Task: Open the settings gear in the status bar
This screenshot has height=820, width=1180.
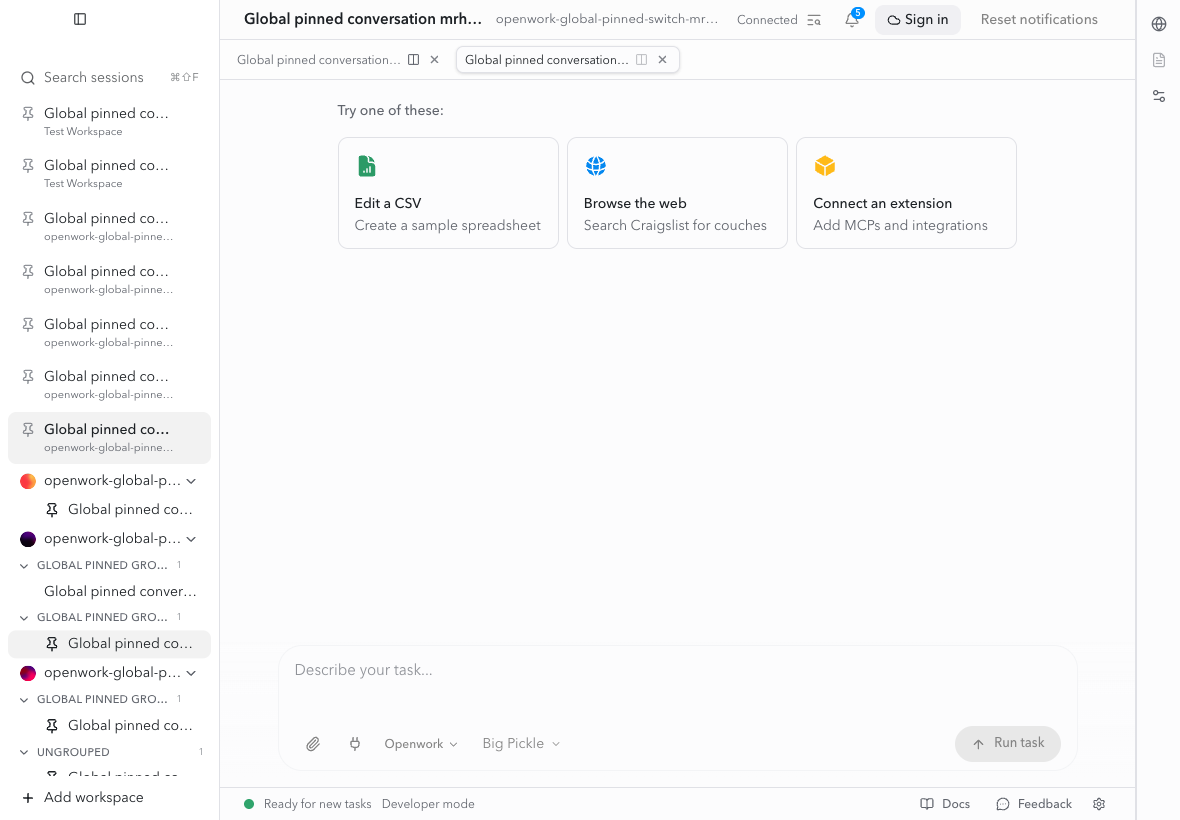Action: click(1099, 804)
